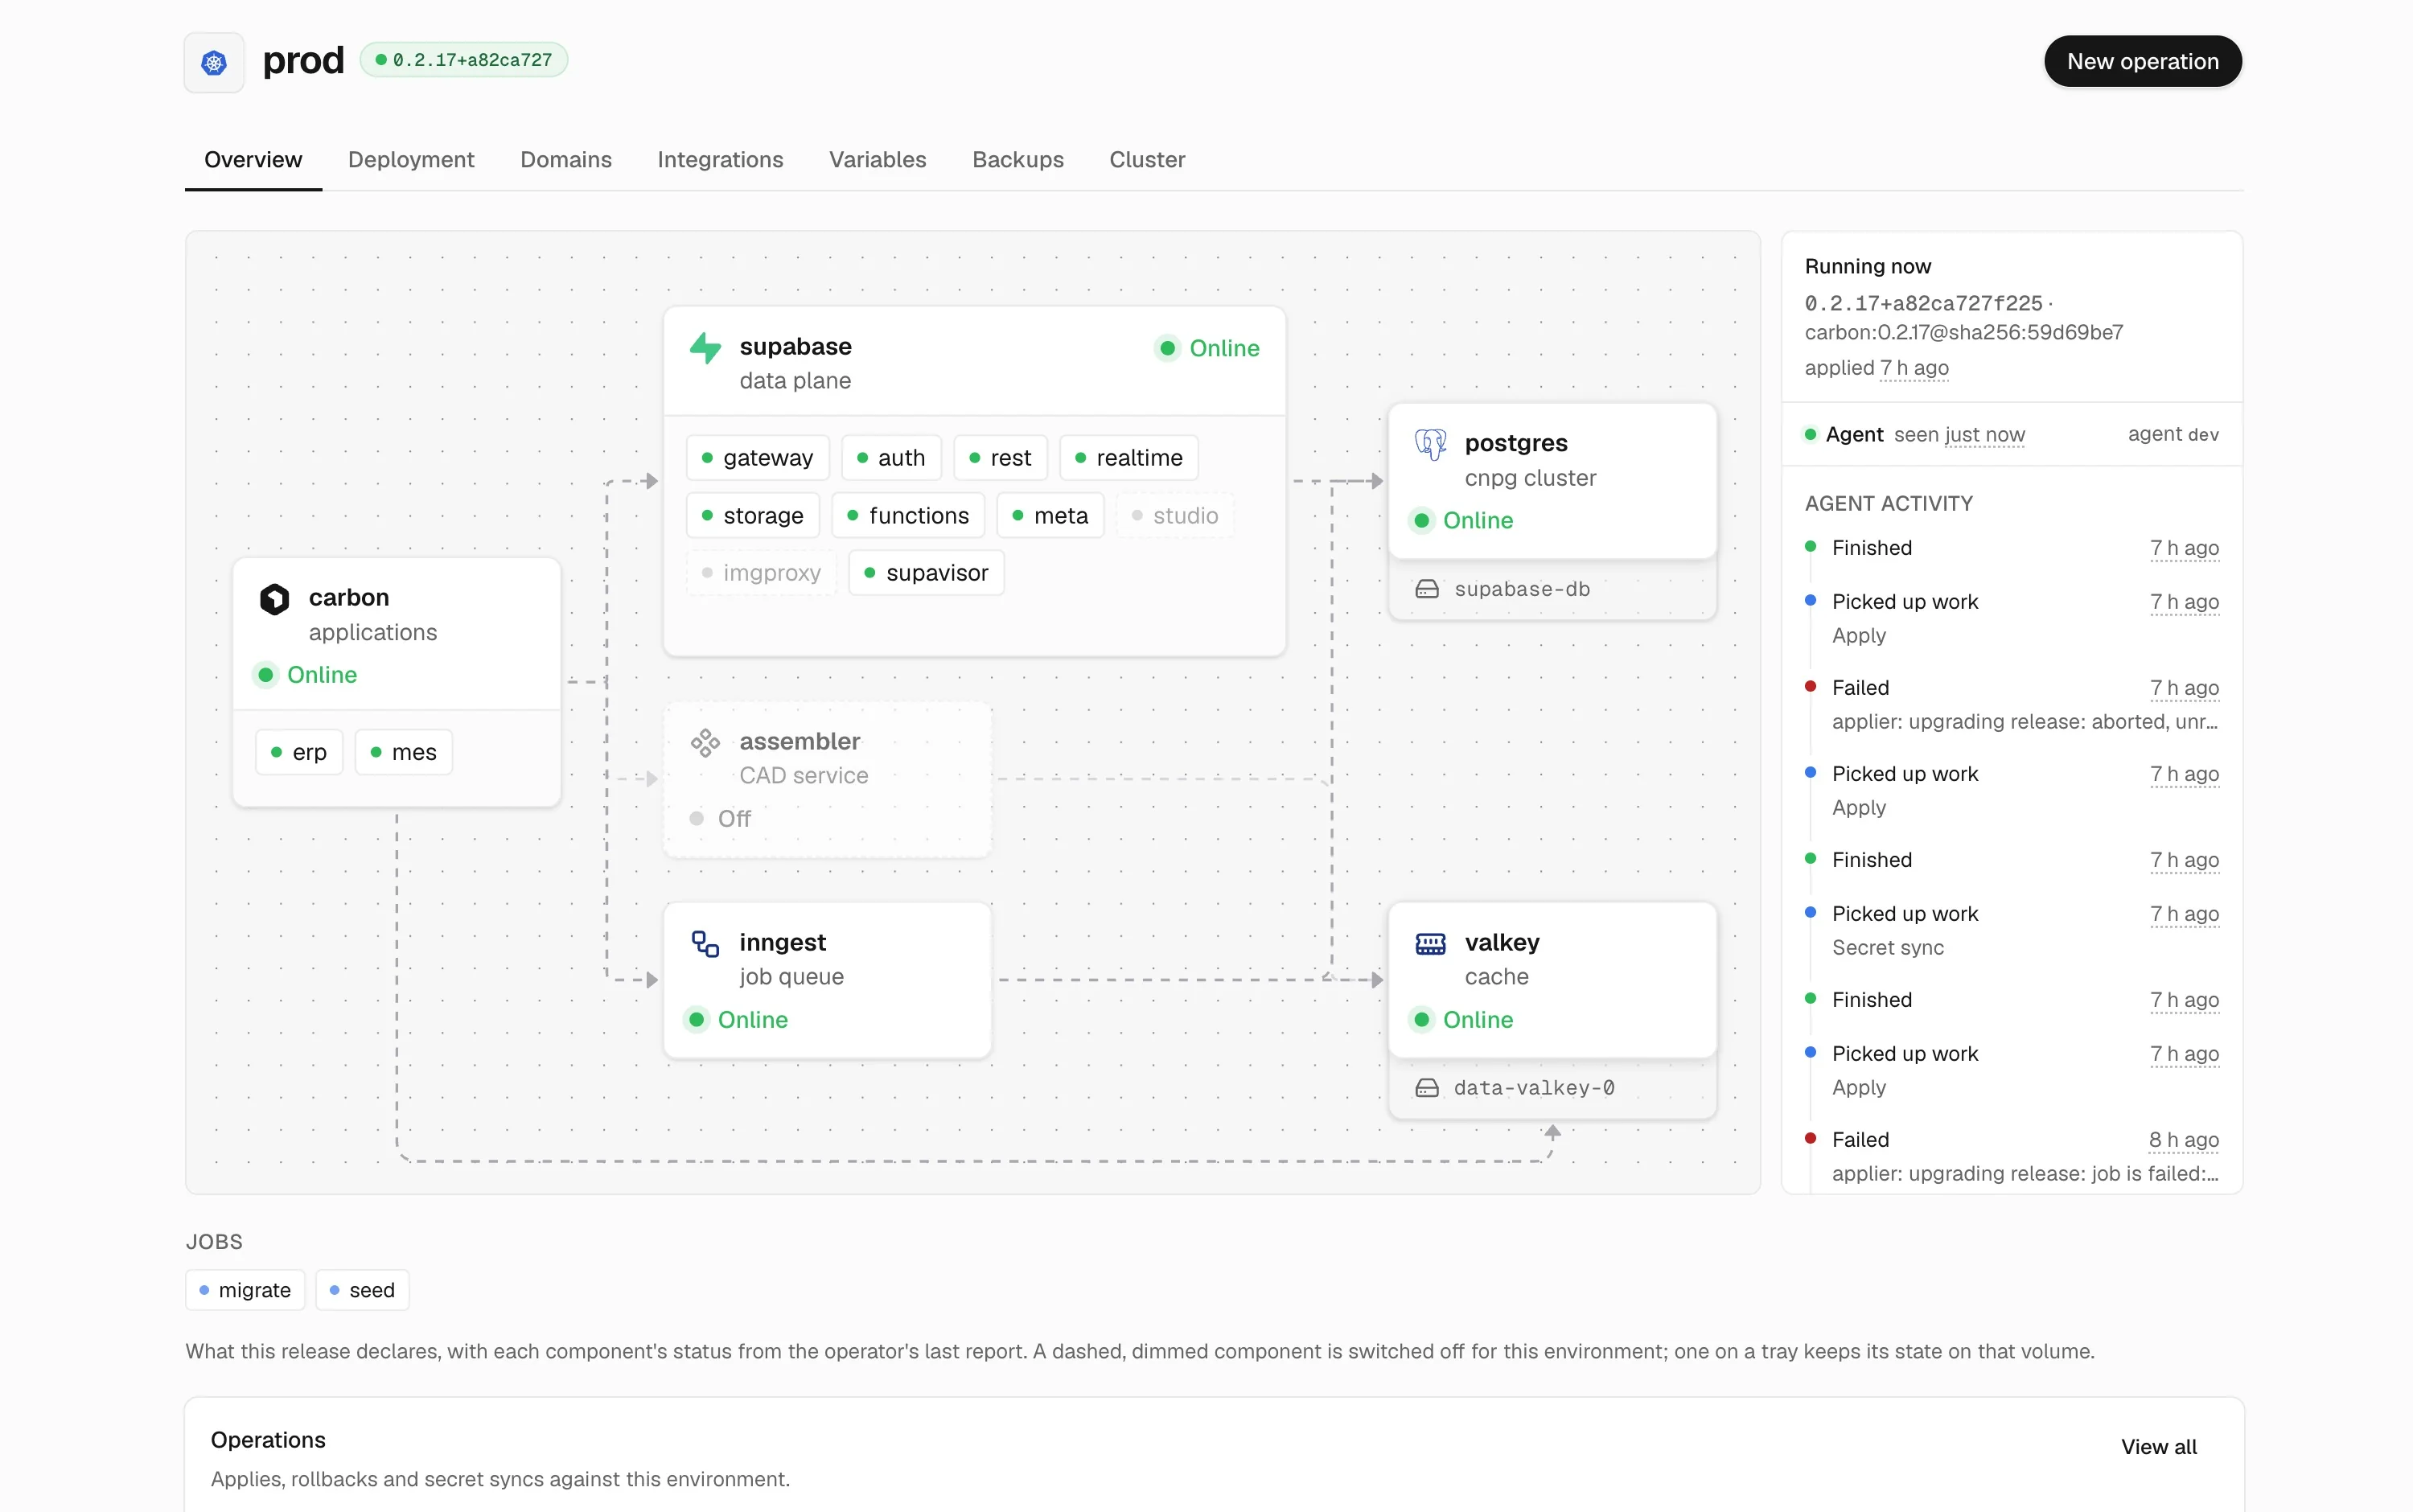
Task: Click the supabase lightning bolt icon
Action: (x=705, y=347)
